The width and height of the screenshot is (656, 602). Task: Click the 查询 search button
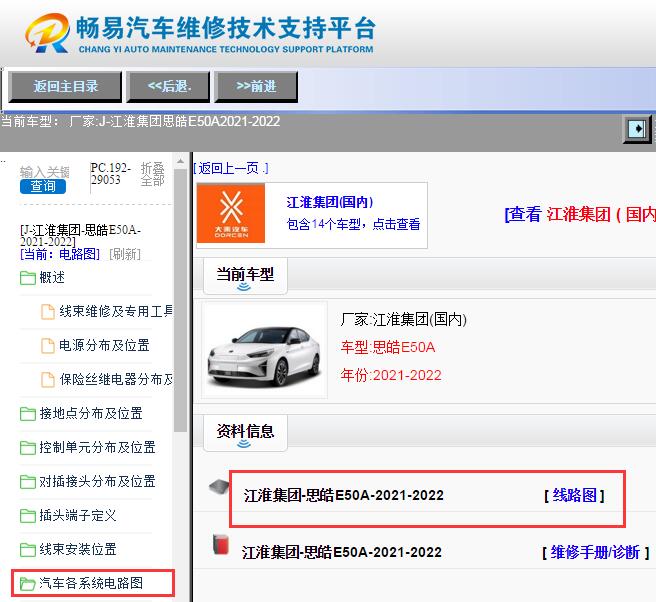pos(43,186)
